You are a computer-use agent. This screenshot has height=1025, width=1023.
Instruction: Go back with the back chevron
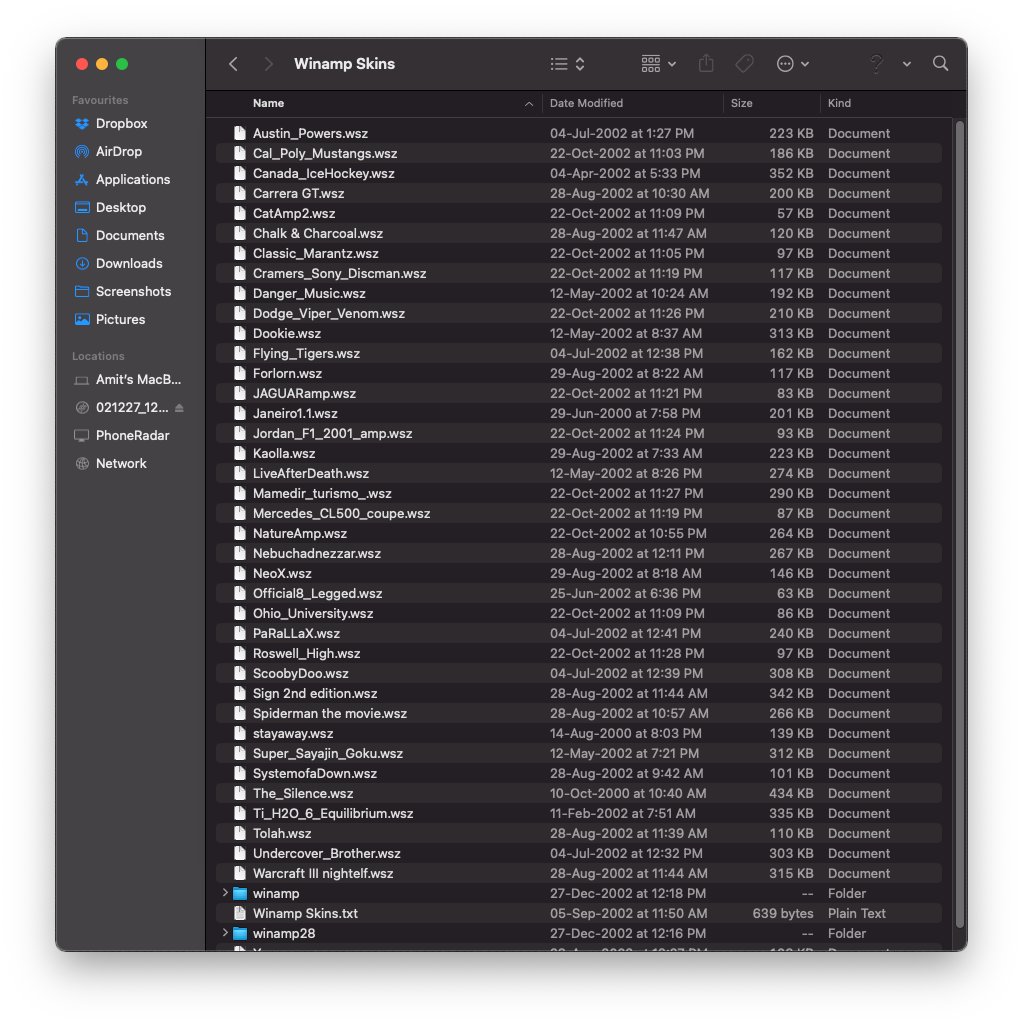click(233, 64)
